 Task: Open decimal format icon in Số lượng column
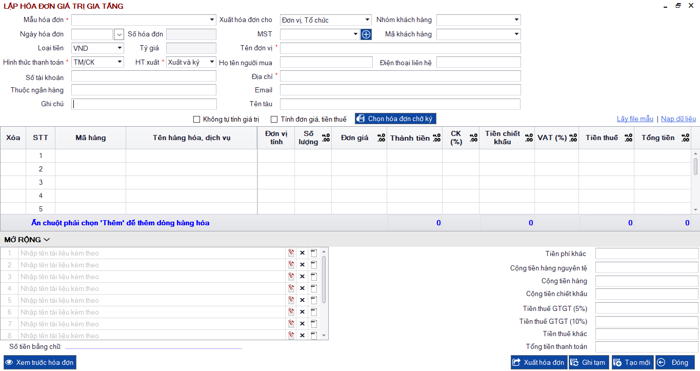[326, 138]
